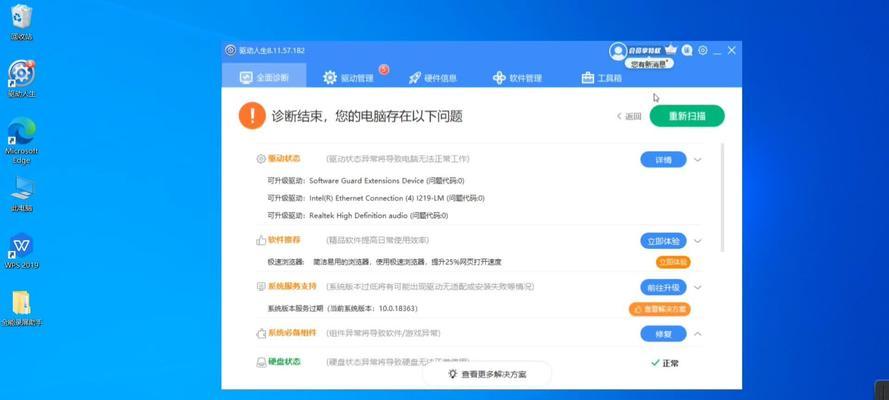
Task: Click the orange 立即体验 button for 极速浏览器
Action: point(673,262)
